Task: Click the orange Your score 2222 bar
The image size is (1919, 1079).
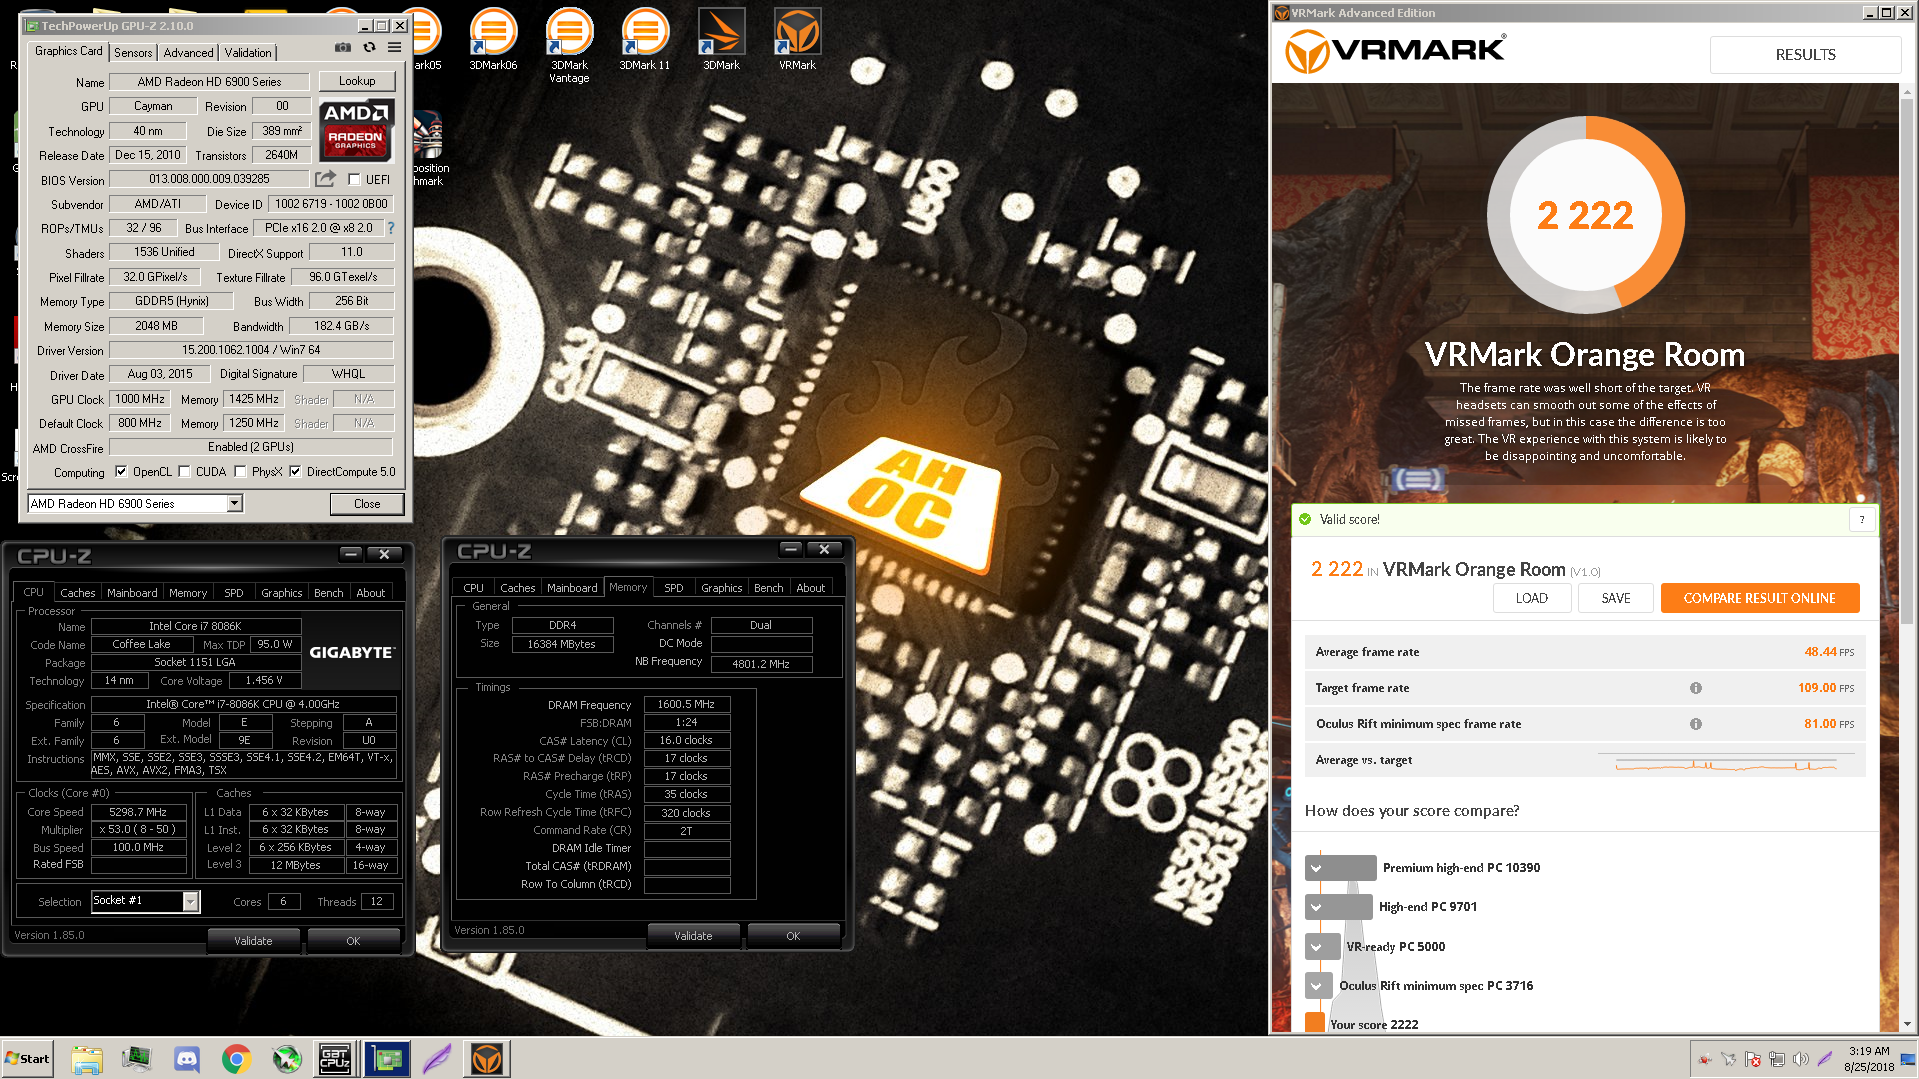Action: point(1314,1022)
